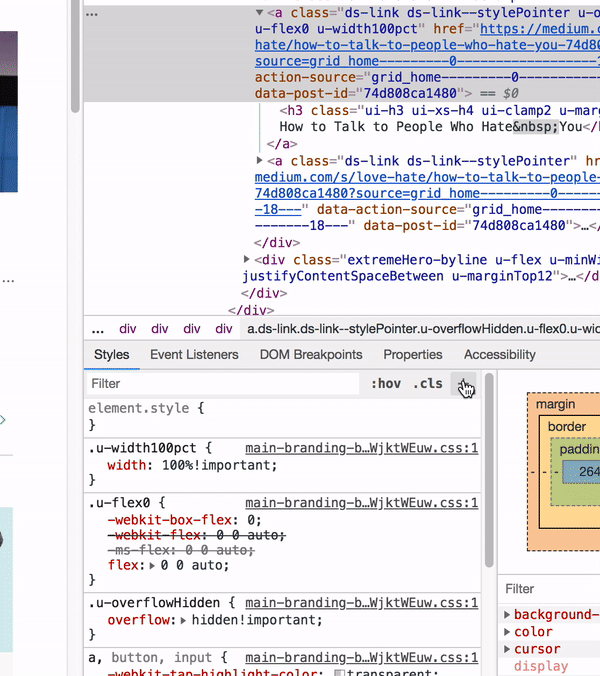Toggle the :hov element state panel
The height and width of the screenshot is (676, 600).
point(386,383)
